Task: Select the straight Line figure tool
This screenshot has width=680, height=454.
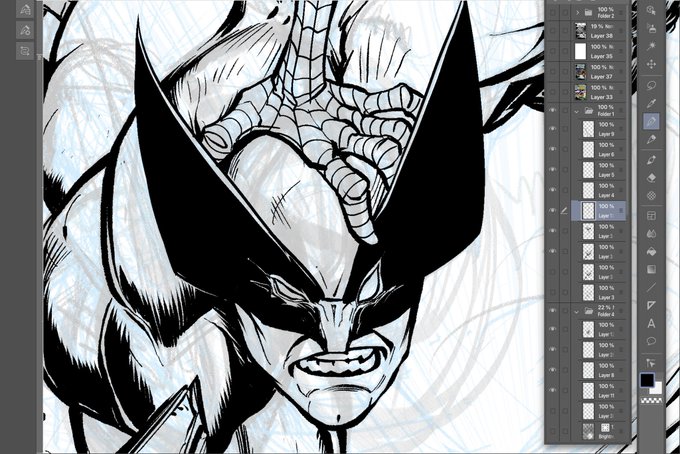Action: (x=651, y=287)
